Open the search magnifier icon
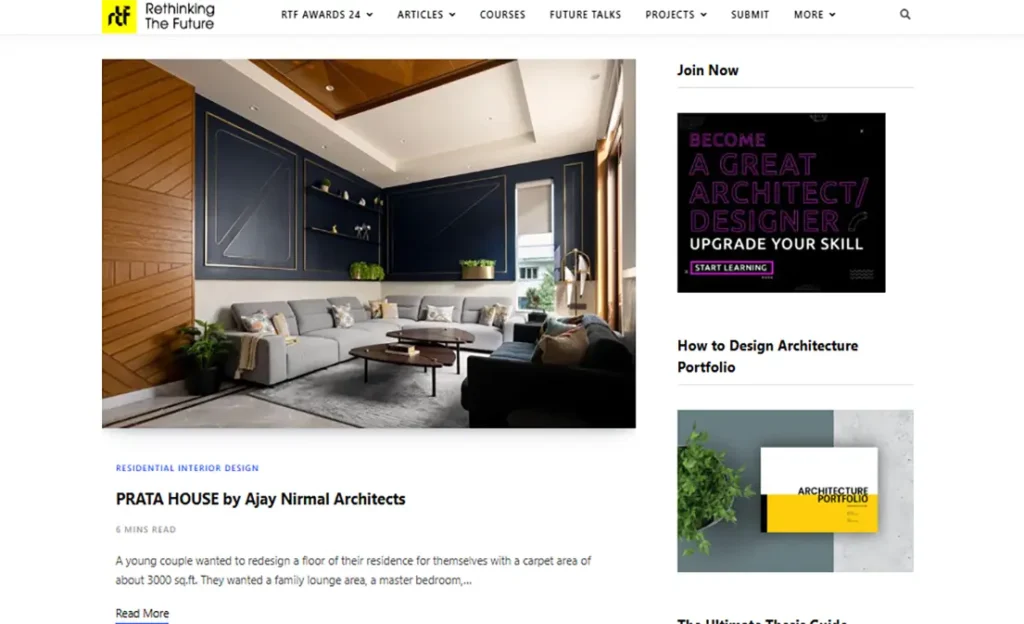Screen dimensions: 1024x624 click(904, 14)
